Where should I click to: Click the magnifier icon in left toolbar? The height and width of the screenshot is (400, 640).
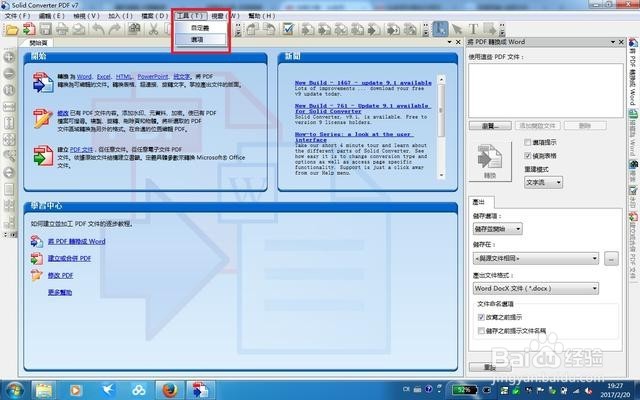coord(9,156)
